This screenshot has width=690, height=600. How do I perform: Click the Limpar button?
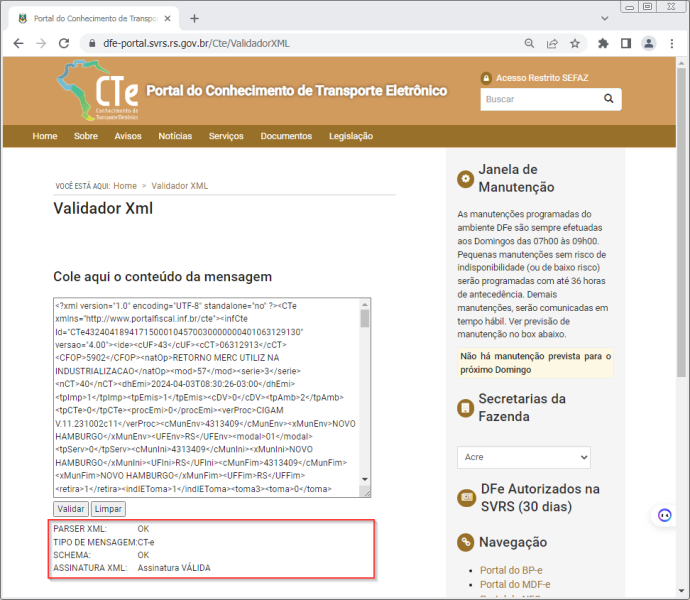point(108,509)
